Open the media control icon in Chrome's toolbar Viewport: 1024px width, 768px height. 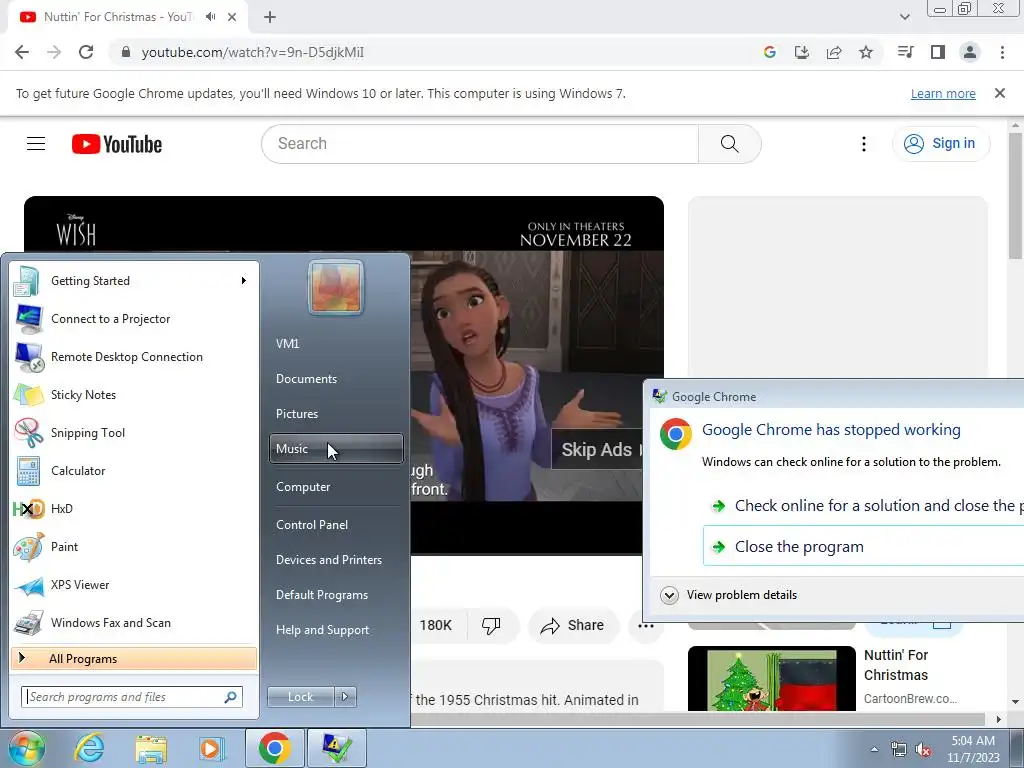[906, 52]
